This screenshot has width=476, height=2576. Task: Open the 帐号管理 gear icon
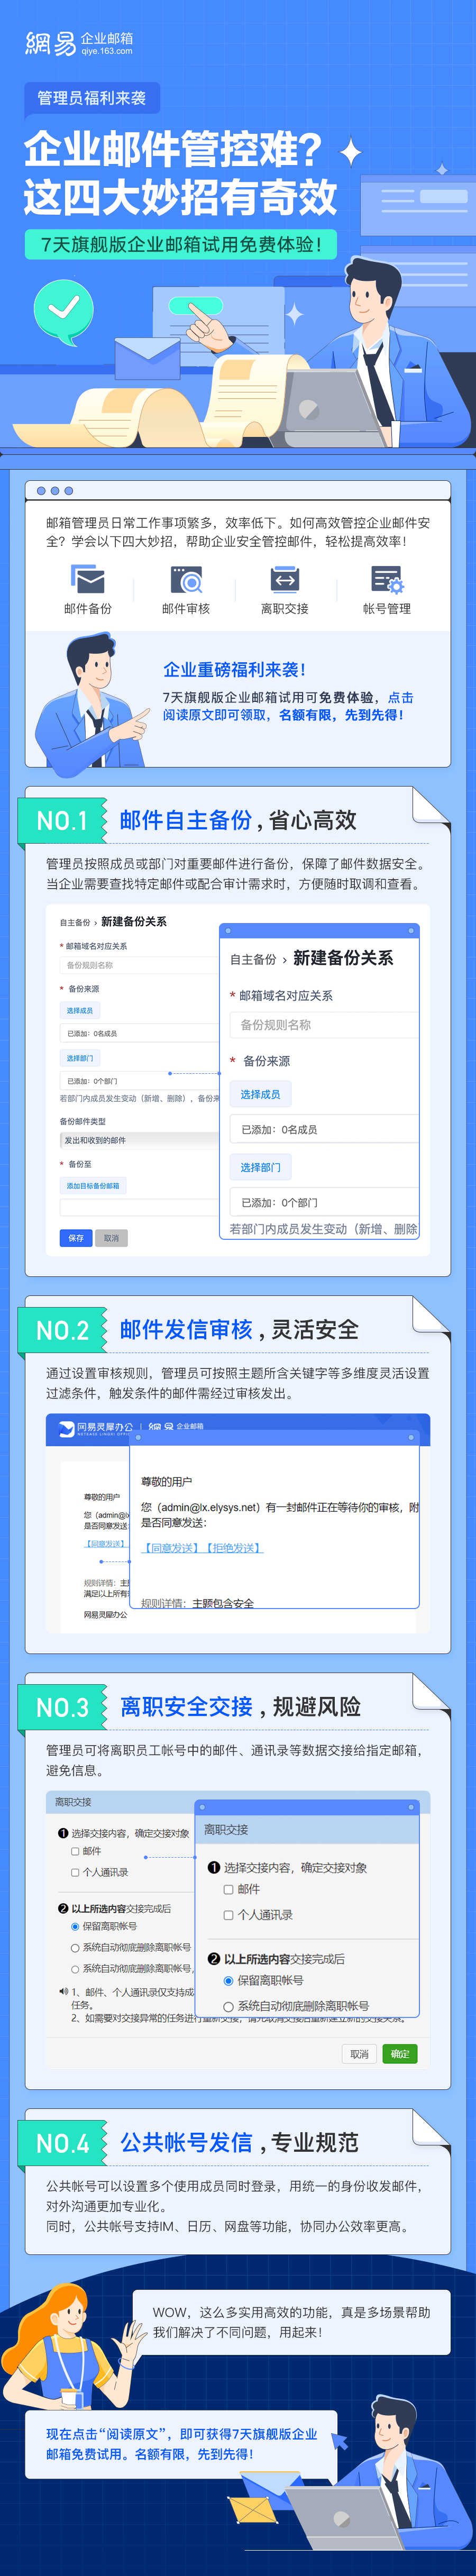[x=387, y=579]
